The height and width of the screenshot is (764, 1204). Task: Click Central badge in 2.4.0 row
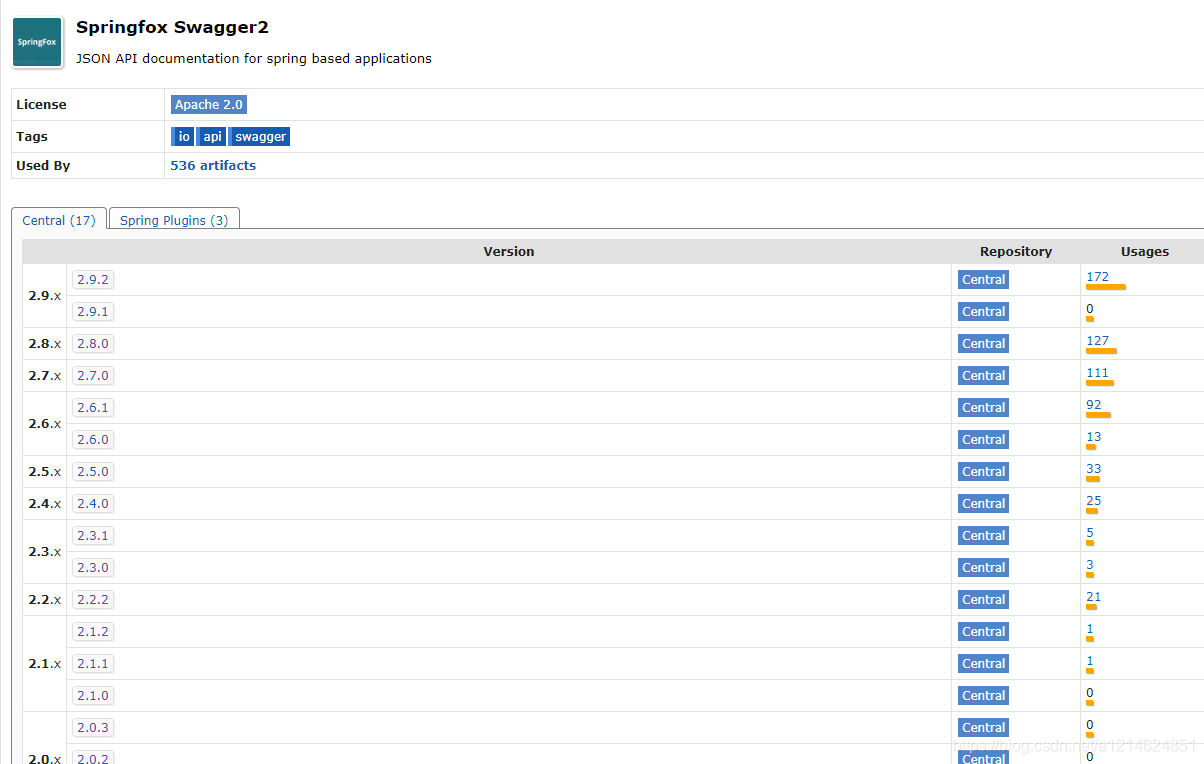(983, 504)
